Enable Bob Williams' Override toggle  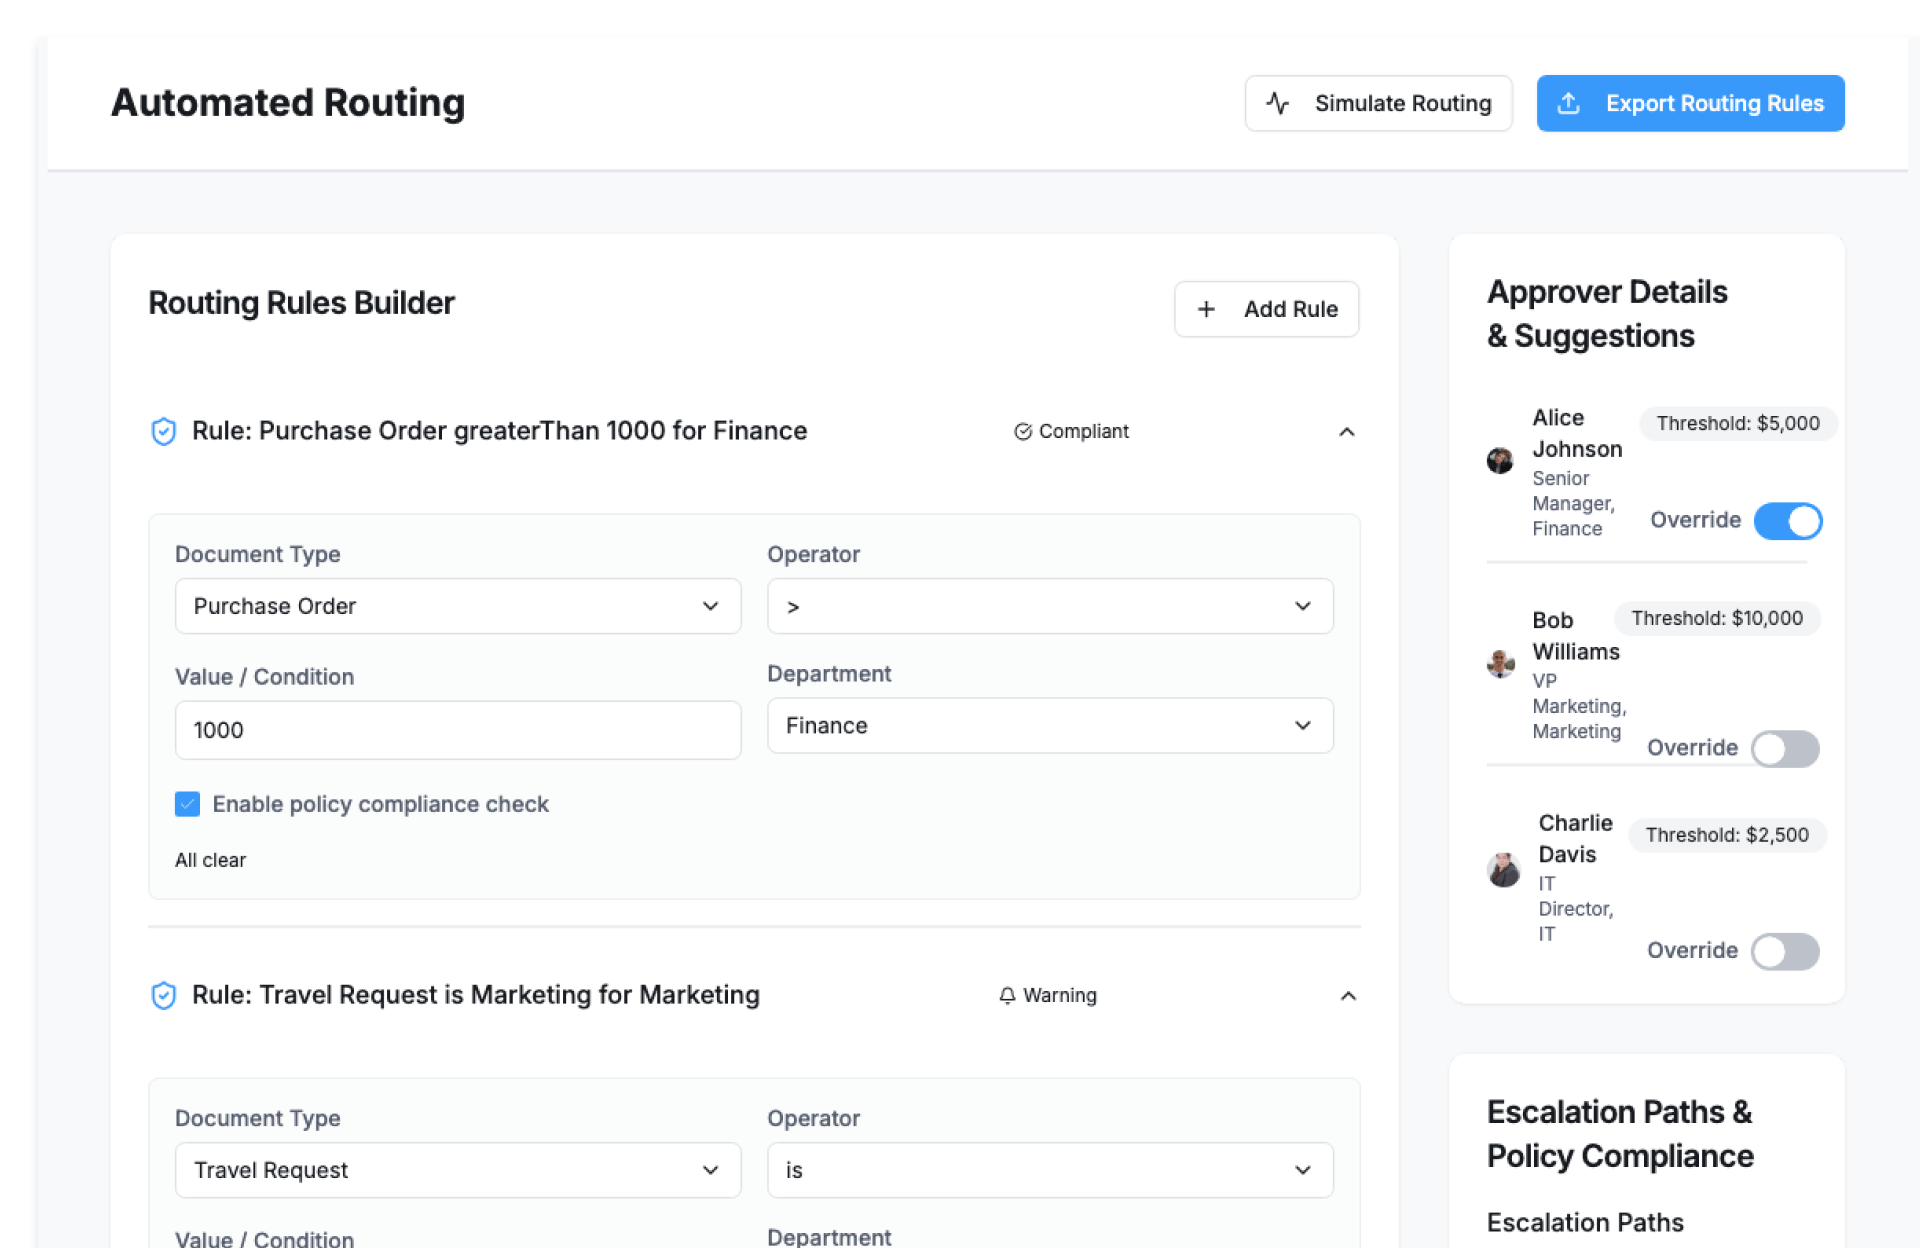[1785, 748]
